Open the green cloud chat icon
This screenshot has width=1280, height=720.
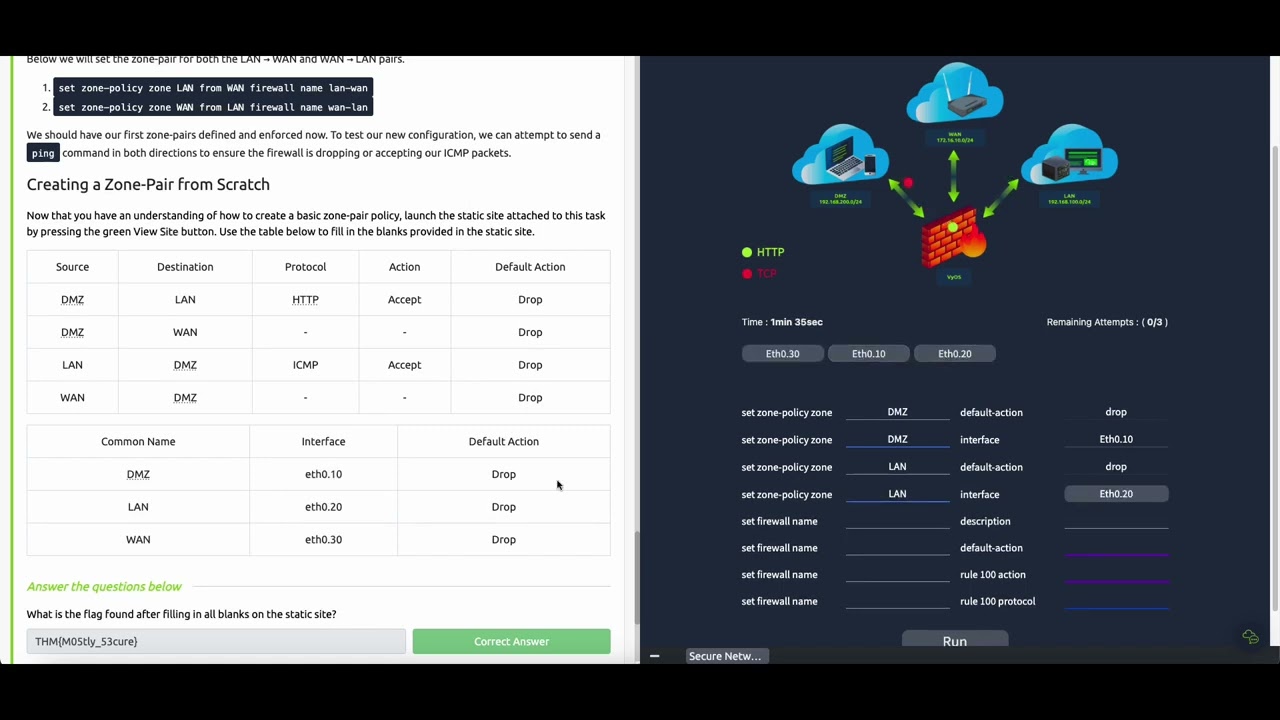click(x=1250, y=637)
